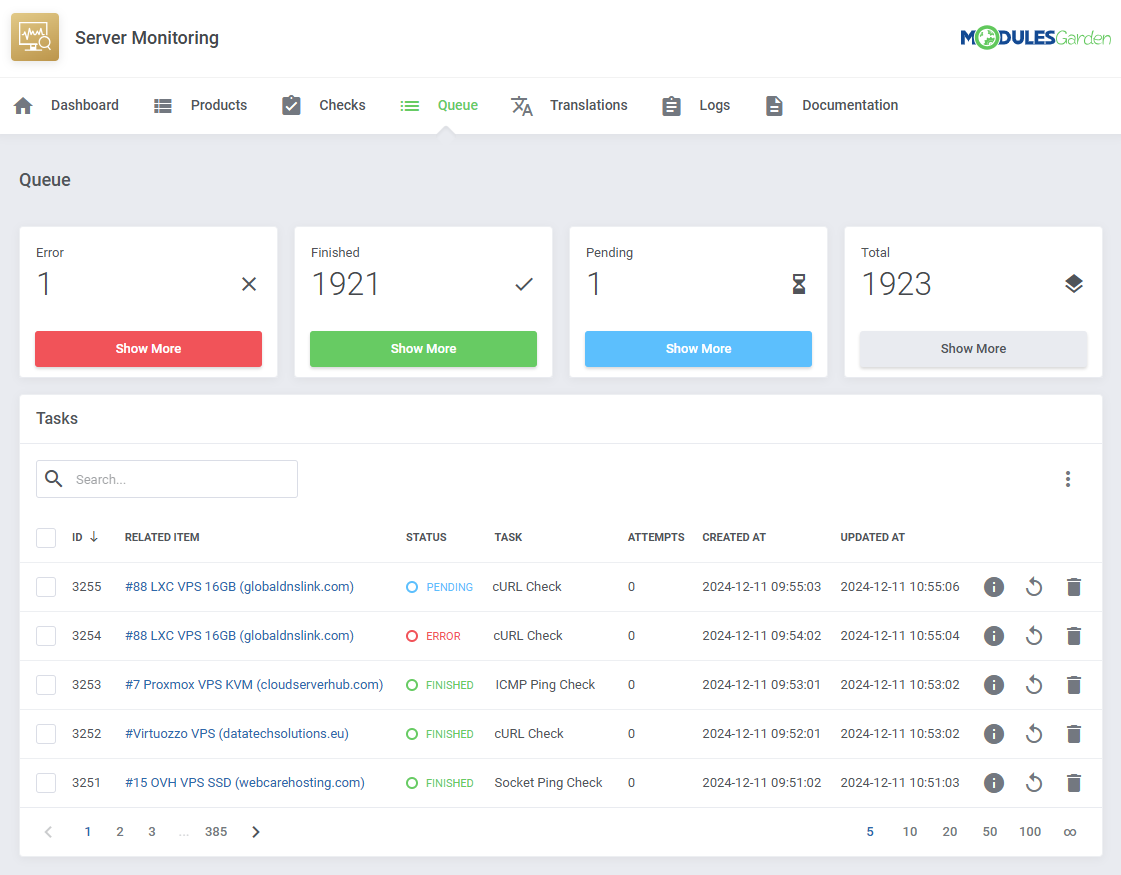Check the box for task 3254
Image resolution: width=1121 pixels, height=875 pixels.
click(x=46, y=636)
